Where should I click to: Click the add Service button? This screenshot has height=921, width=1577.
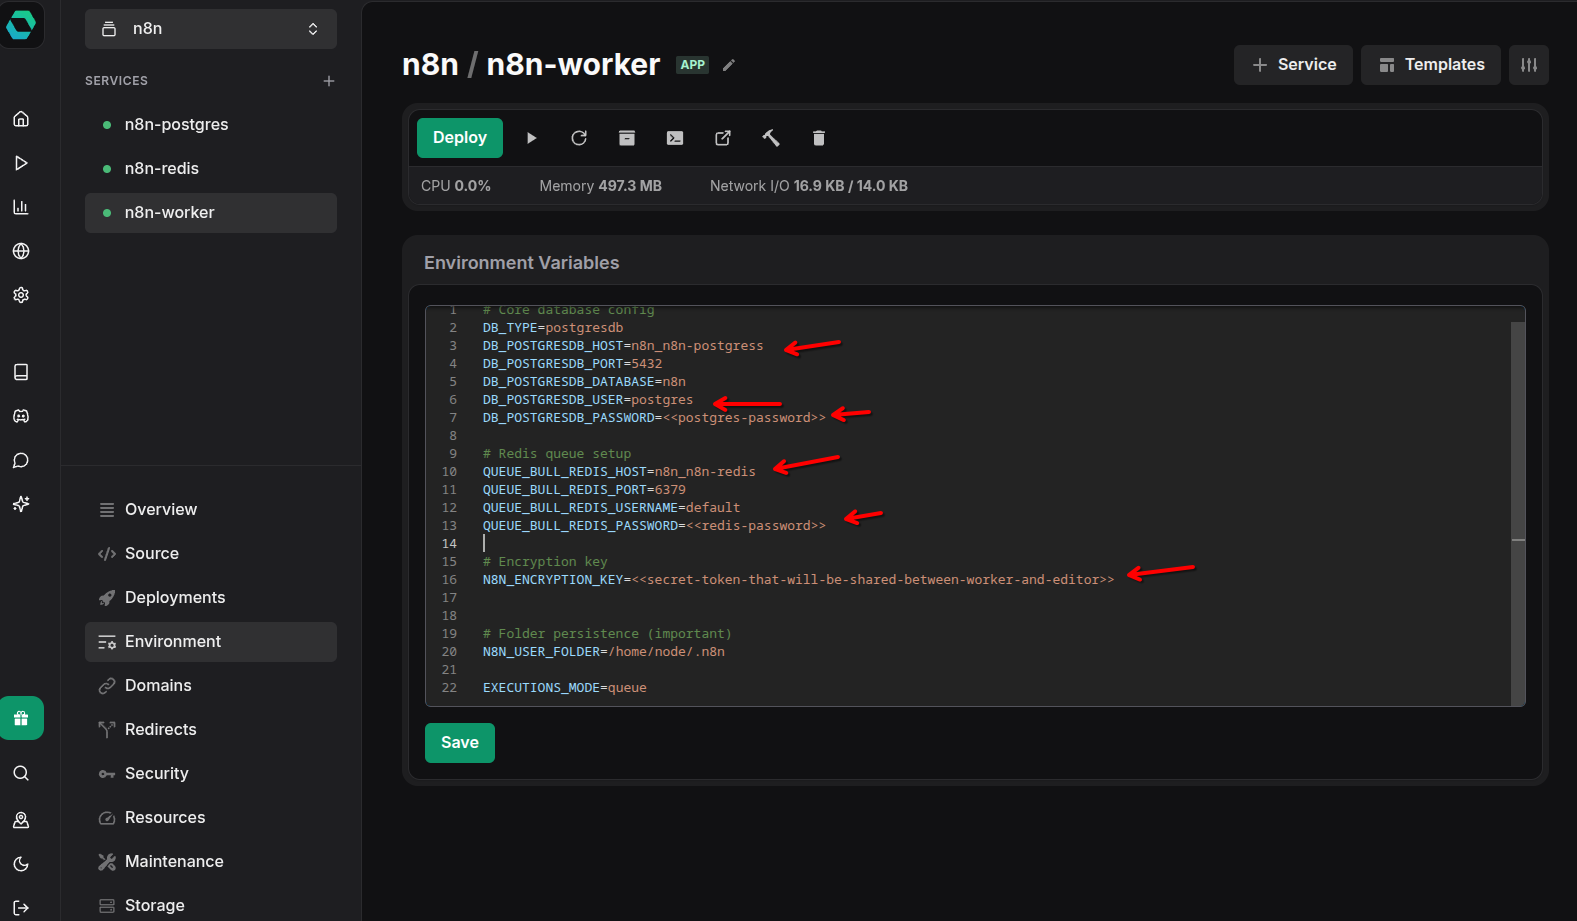tap(1293, 65)
